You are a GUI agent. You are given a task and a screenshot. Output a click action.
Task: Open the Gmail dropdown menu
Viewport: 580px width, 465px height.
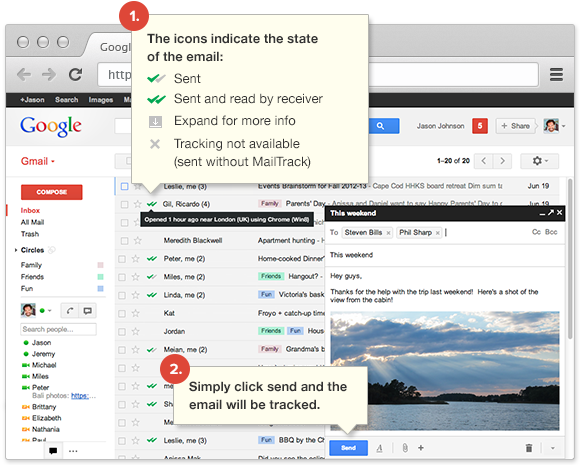point(38,161)
